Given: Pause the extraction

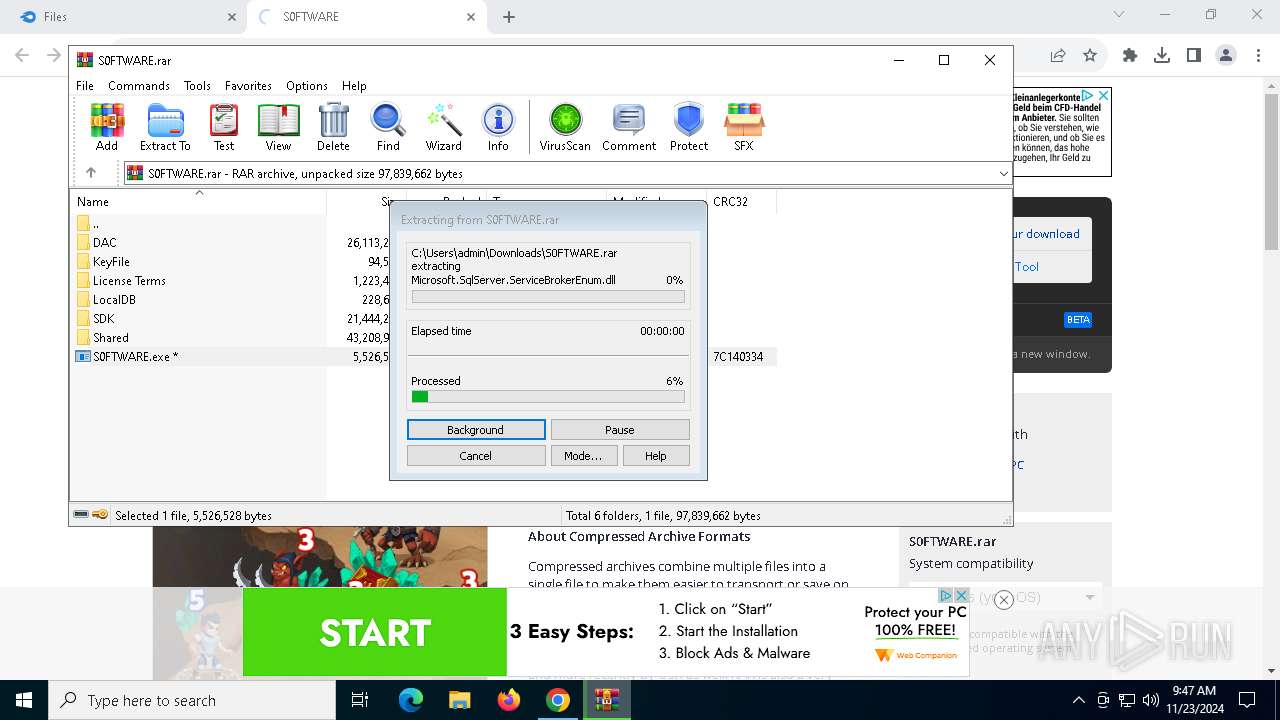Looking at the screenshot, I should tap(620, 430).
